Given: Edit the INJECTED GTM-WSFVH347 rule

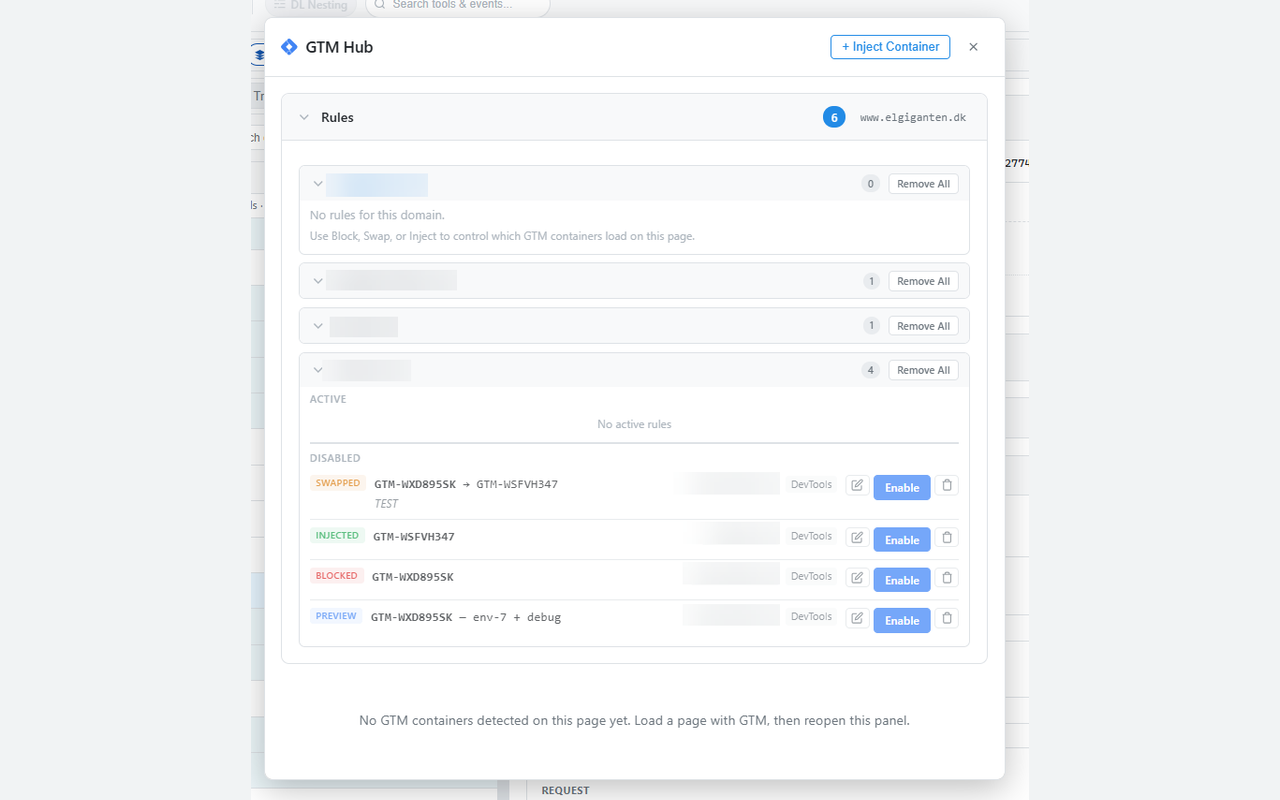Looking at the screenshot, I should (857, 537).
